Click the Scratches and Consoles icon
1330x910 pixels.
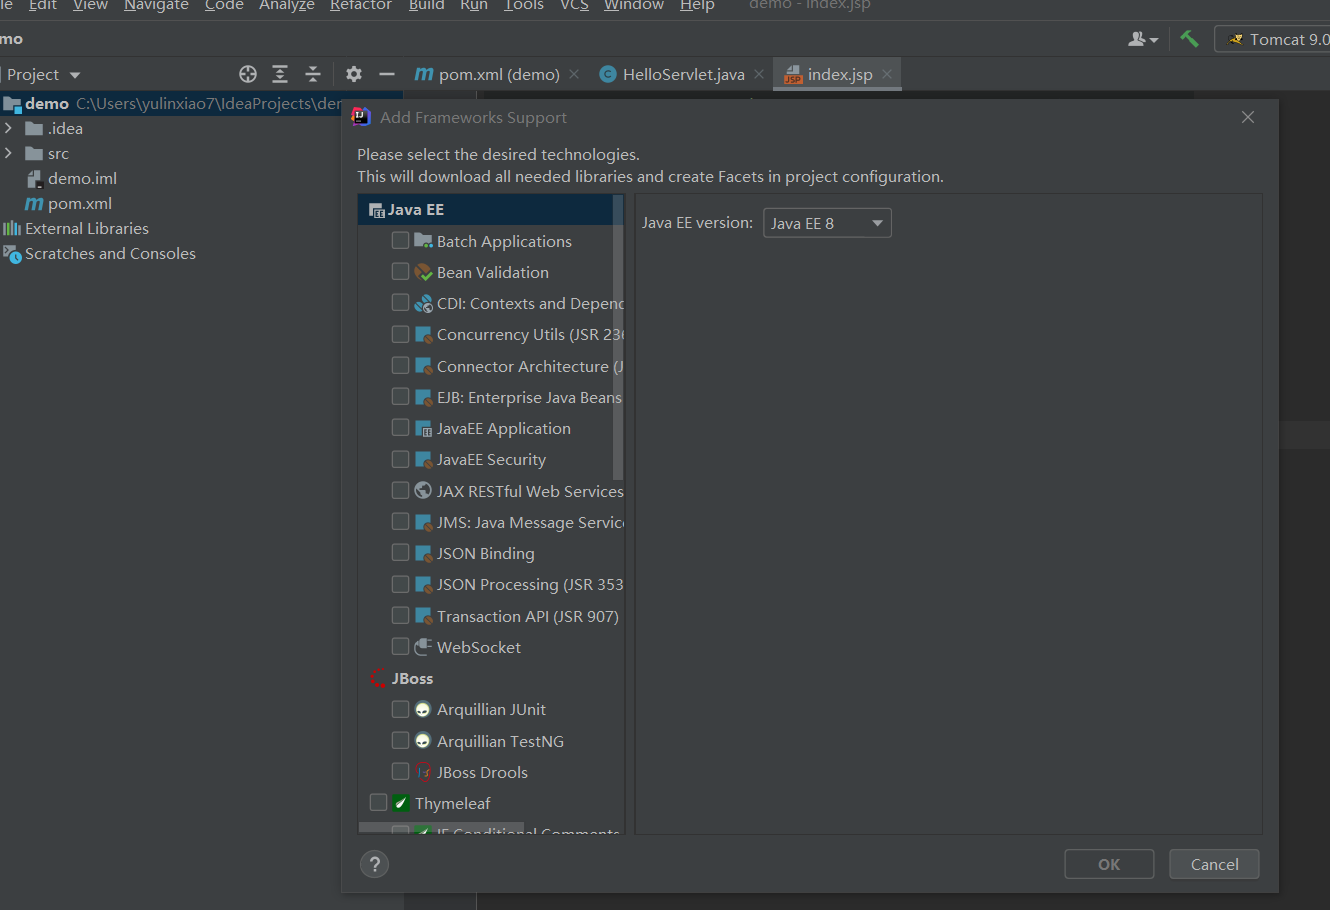pyautogui.click(x=12, y=254)
